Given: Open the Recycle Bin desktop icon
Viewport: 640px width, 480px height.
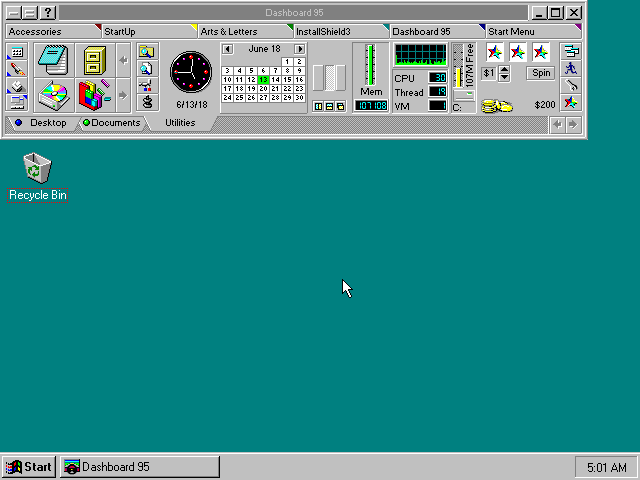Looking at the screenshot, I should pyautogui.click(x=37, y=177).
